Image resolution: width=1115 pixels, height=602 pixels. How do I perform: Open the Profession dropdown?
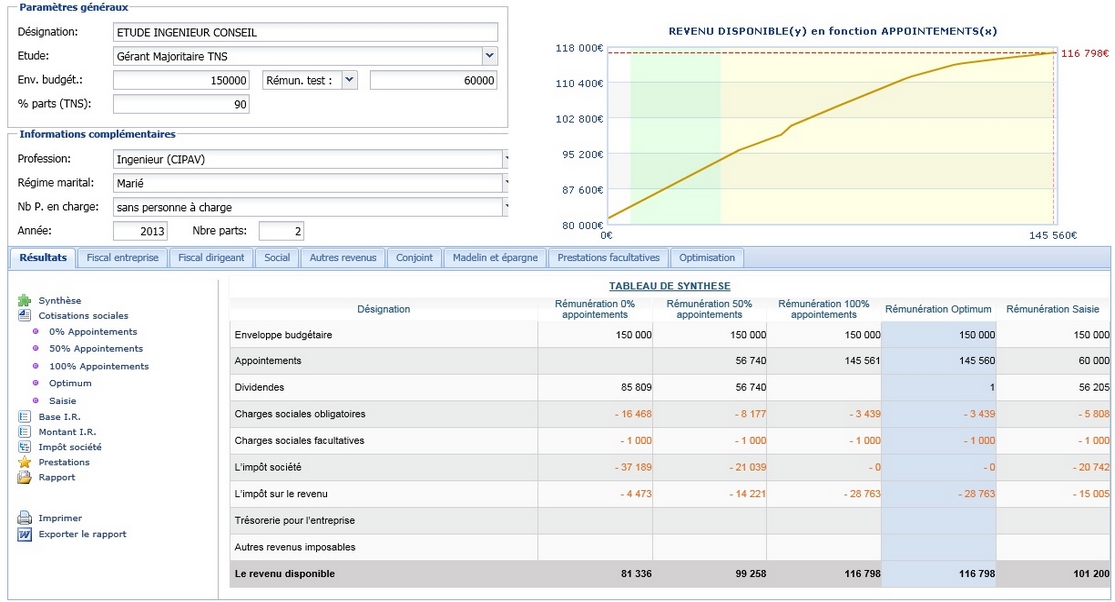tap(505, 159)
